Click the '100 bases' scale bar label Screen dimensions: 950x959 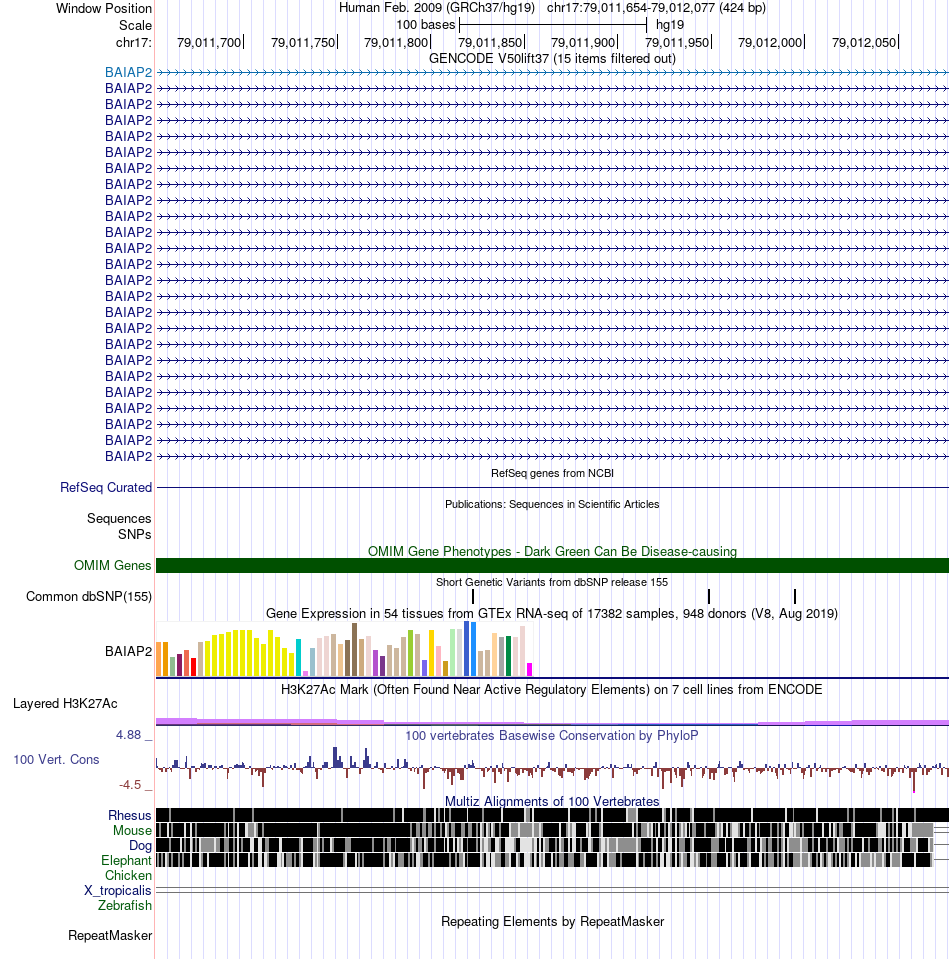pos(426,24)
